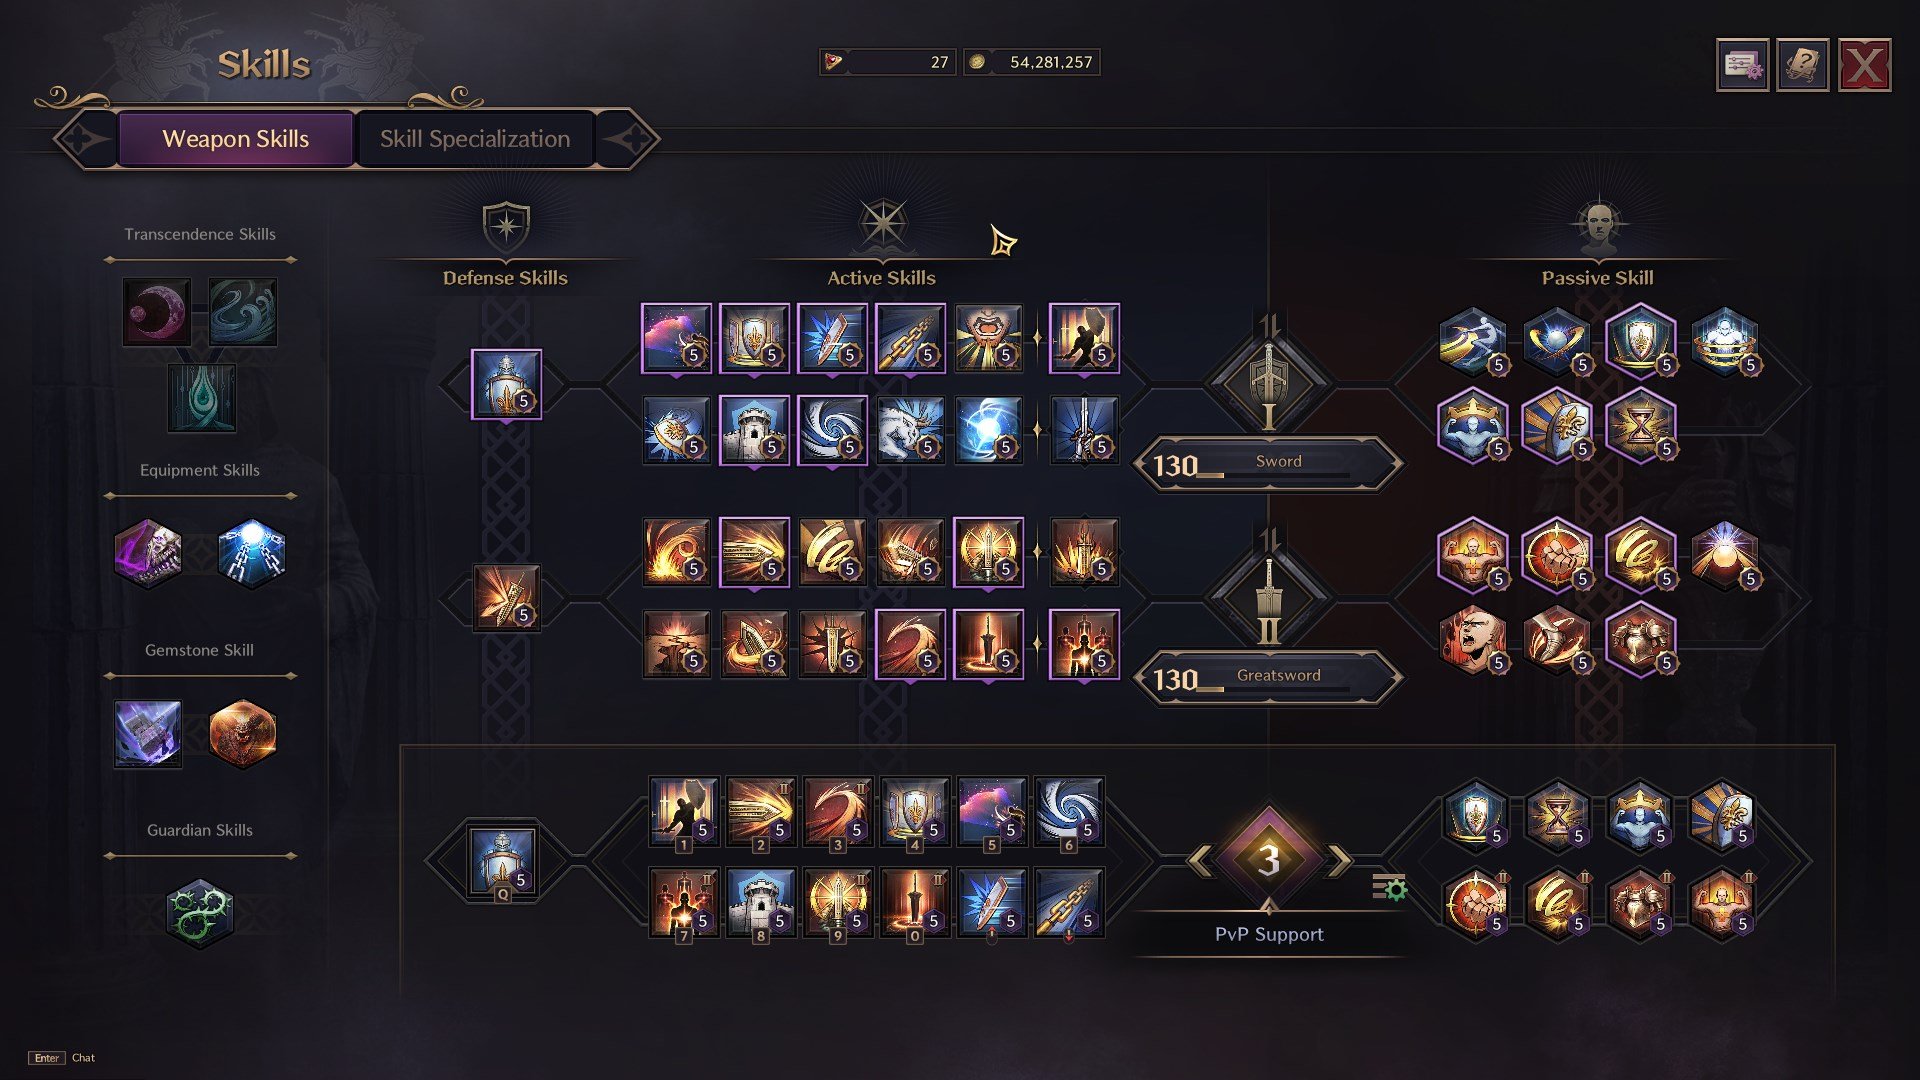Toggle the Greatsword Defense Skill slot
Screen dimensions: 1920x1080
coord(506,598)
